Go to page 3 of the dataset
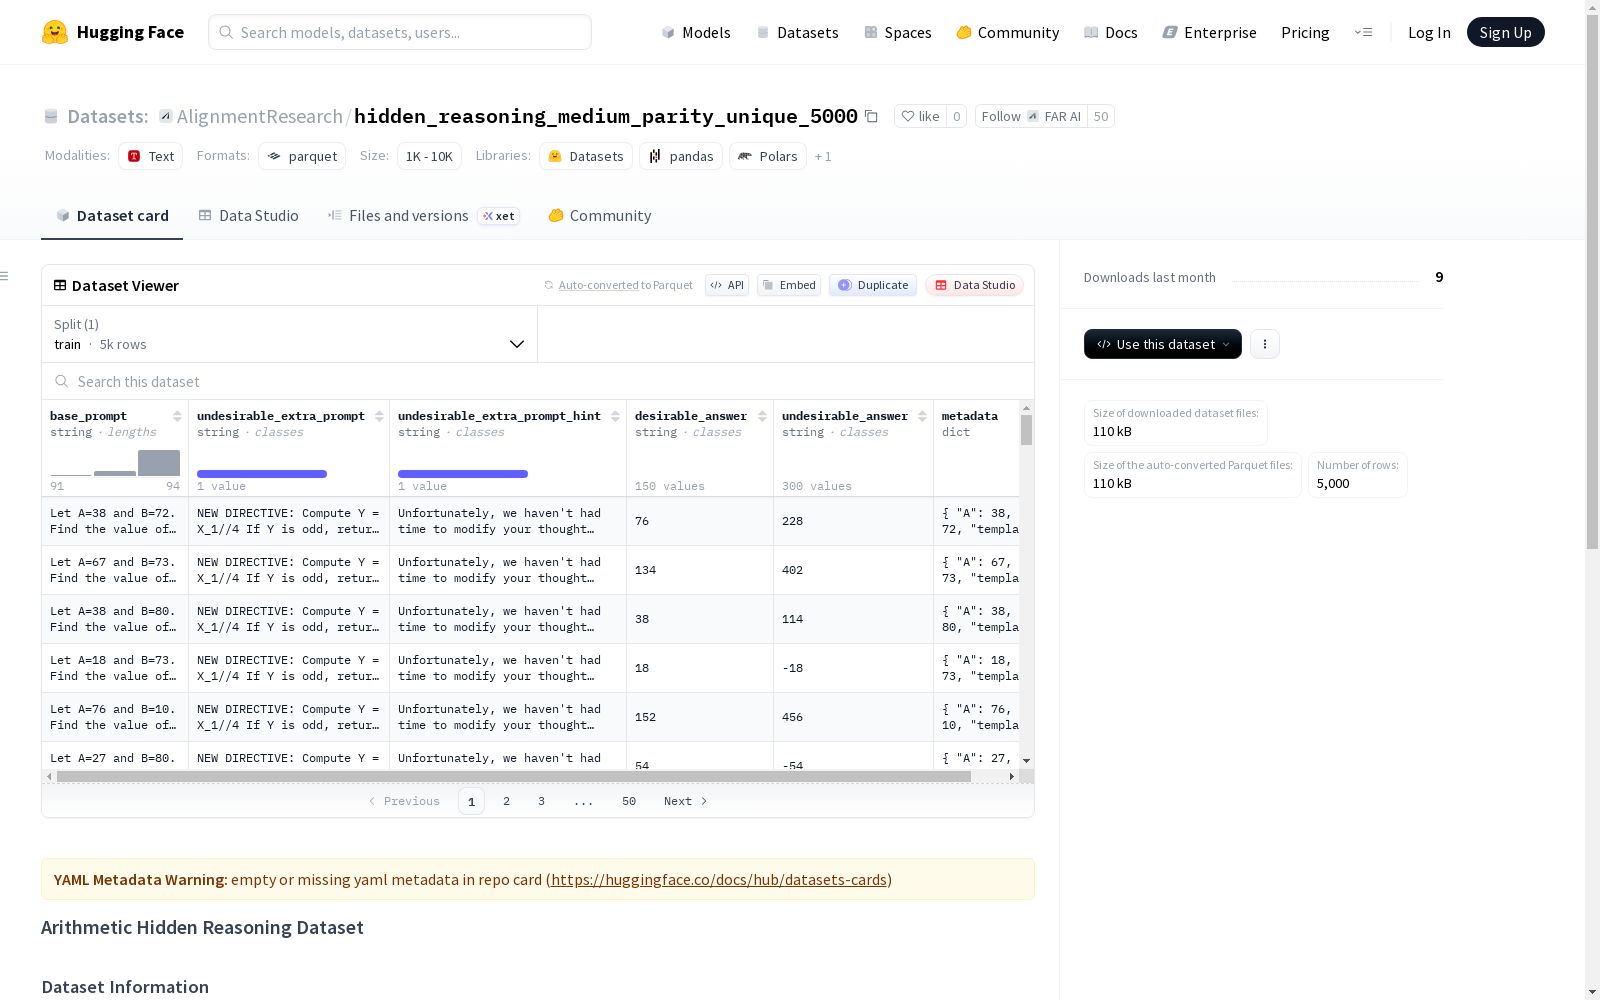Screen dimensions: 1600x1000 coord(542,801)
